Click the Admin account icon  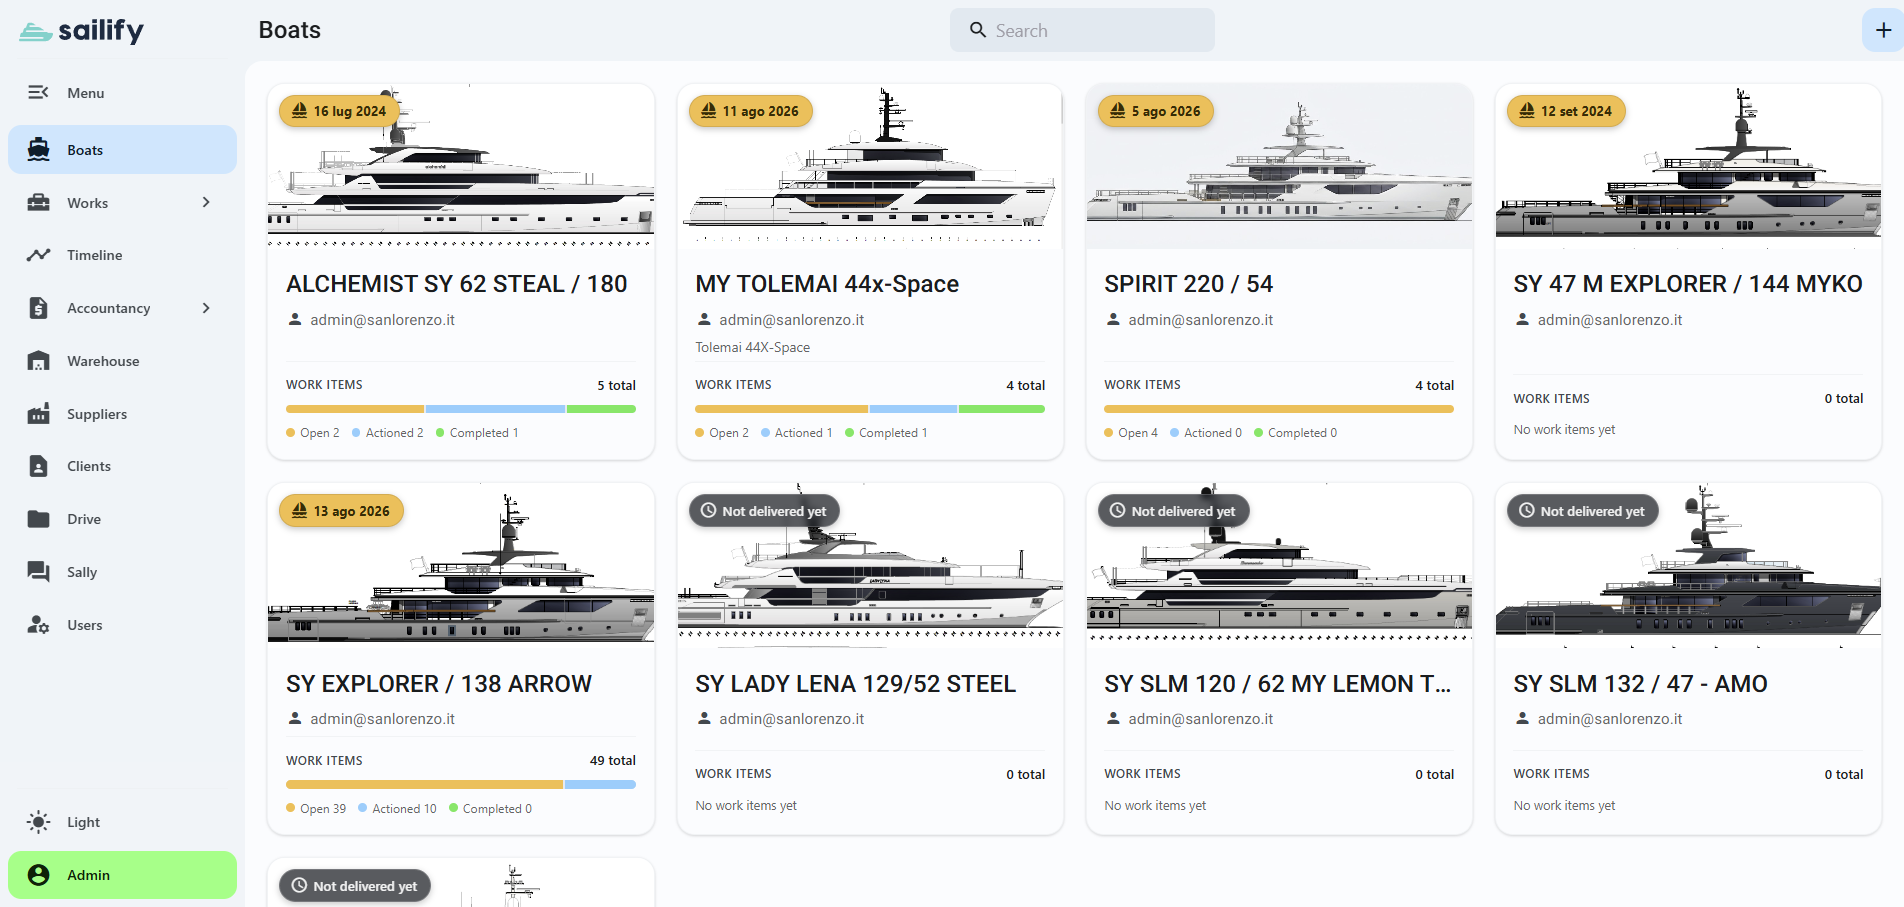point(38,875)
